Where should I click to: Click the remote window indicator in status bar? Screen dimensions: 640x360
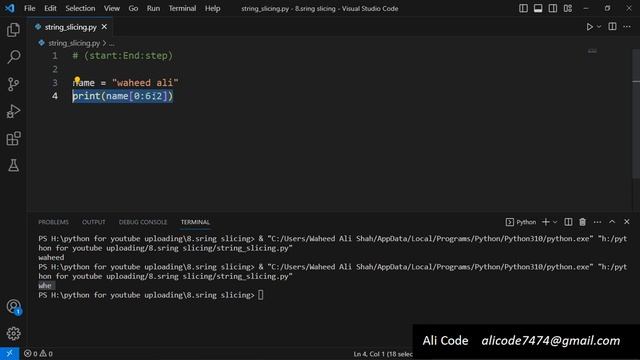9,353
